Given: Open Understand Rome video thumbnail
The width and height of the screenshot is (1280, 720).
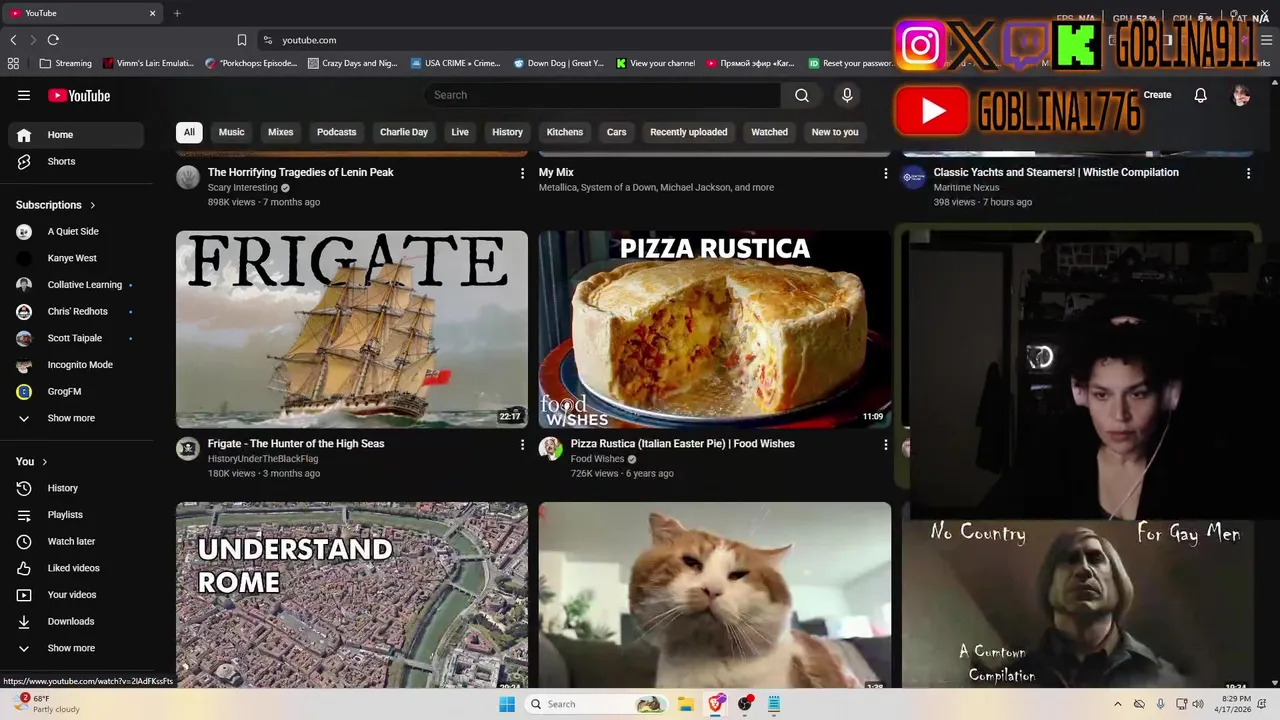Looking at the screenshot, I should [352, 595].
